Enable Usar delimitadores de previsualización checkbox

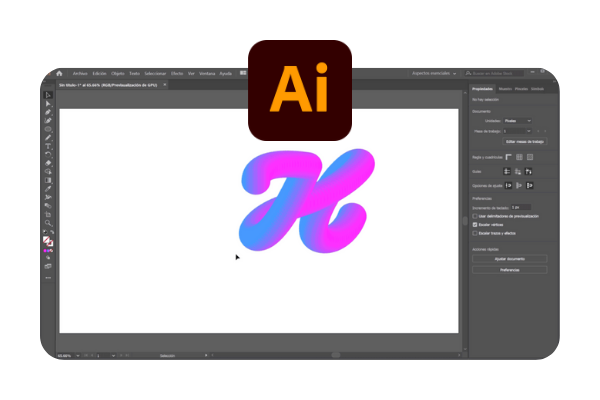[x=475, y=216]
